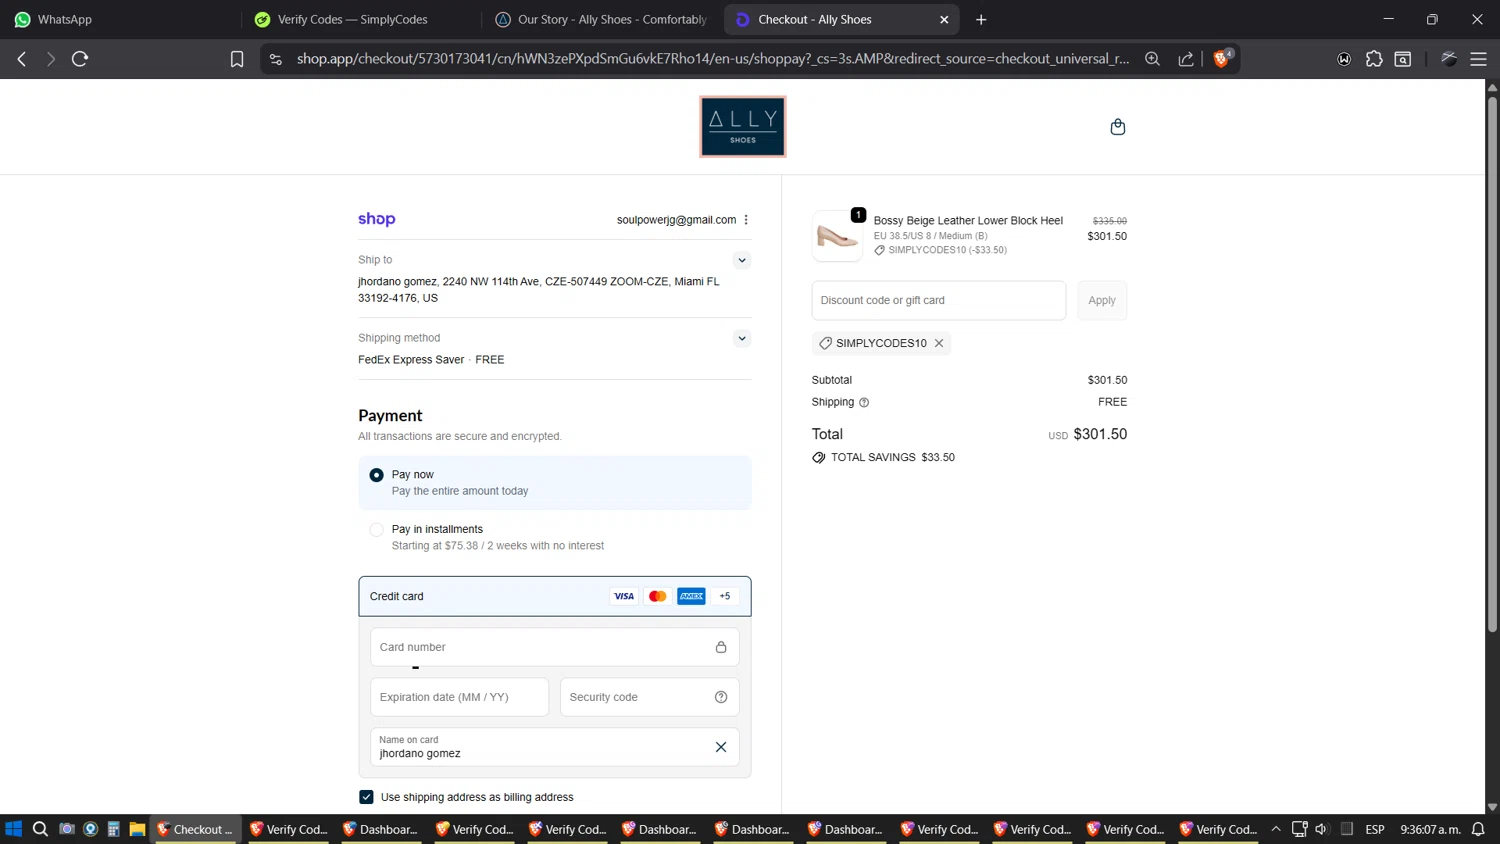Image resolution: width=1500 pixels, height=844 pixels.
Task: Click the Bossy Beige Leather Lower Block Heel title
Action: (968, 221)
